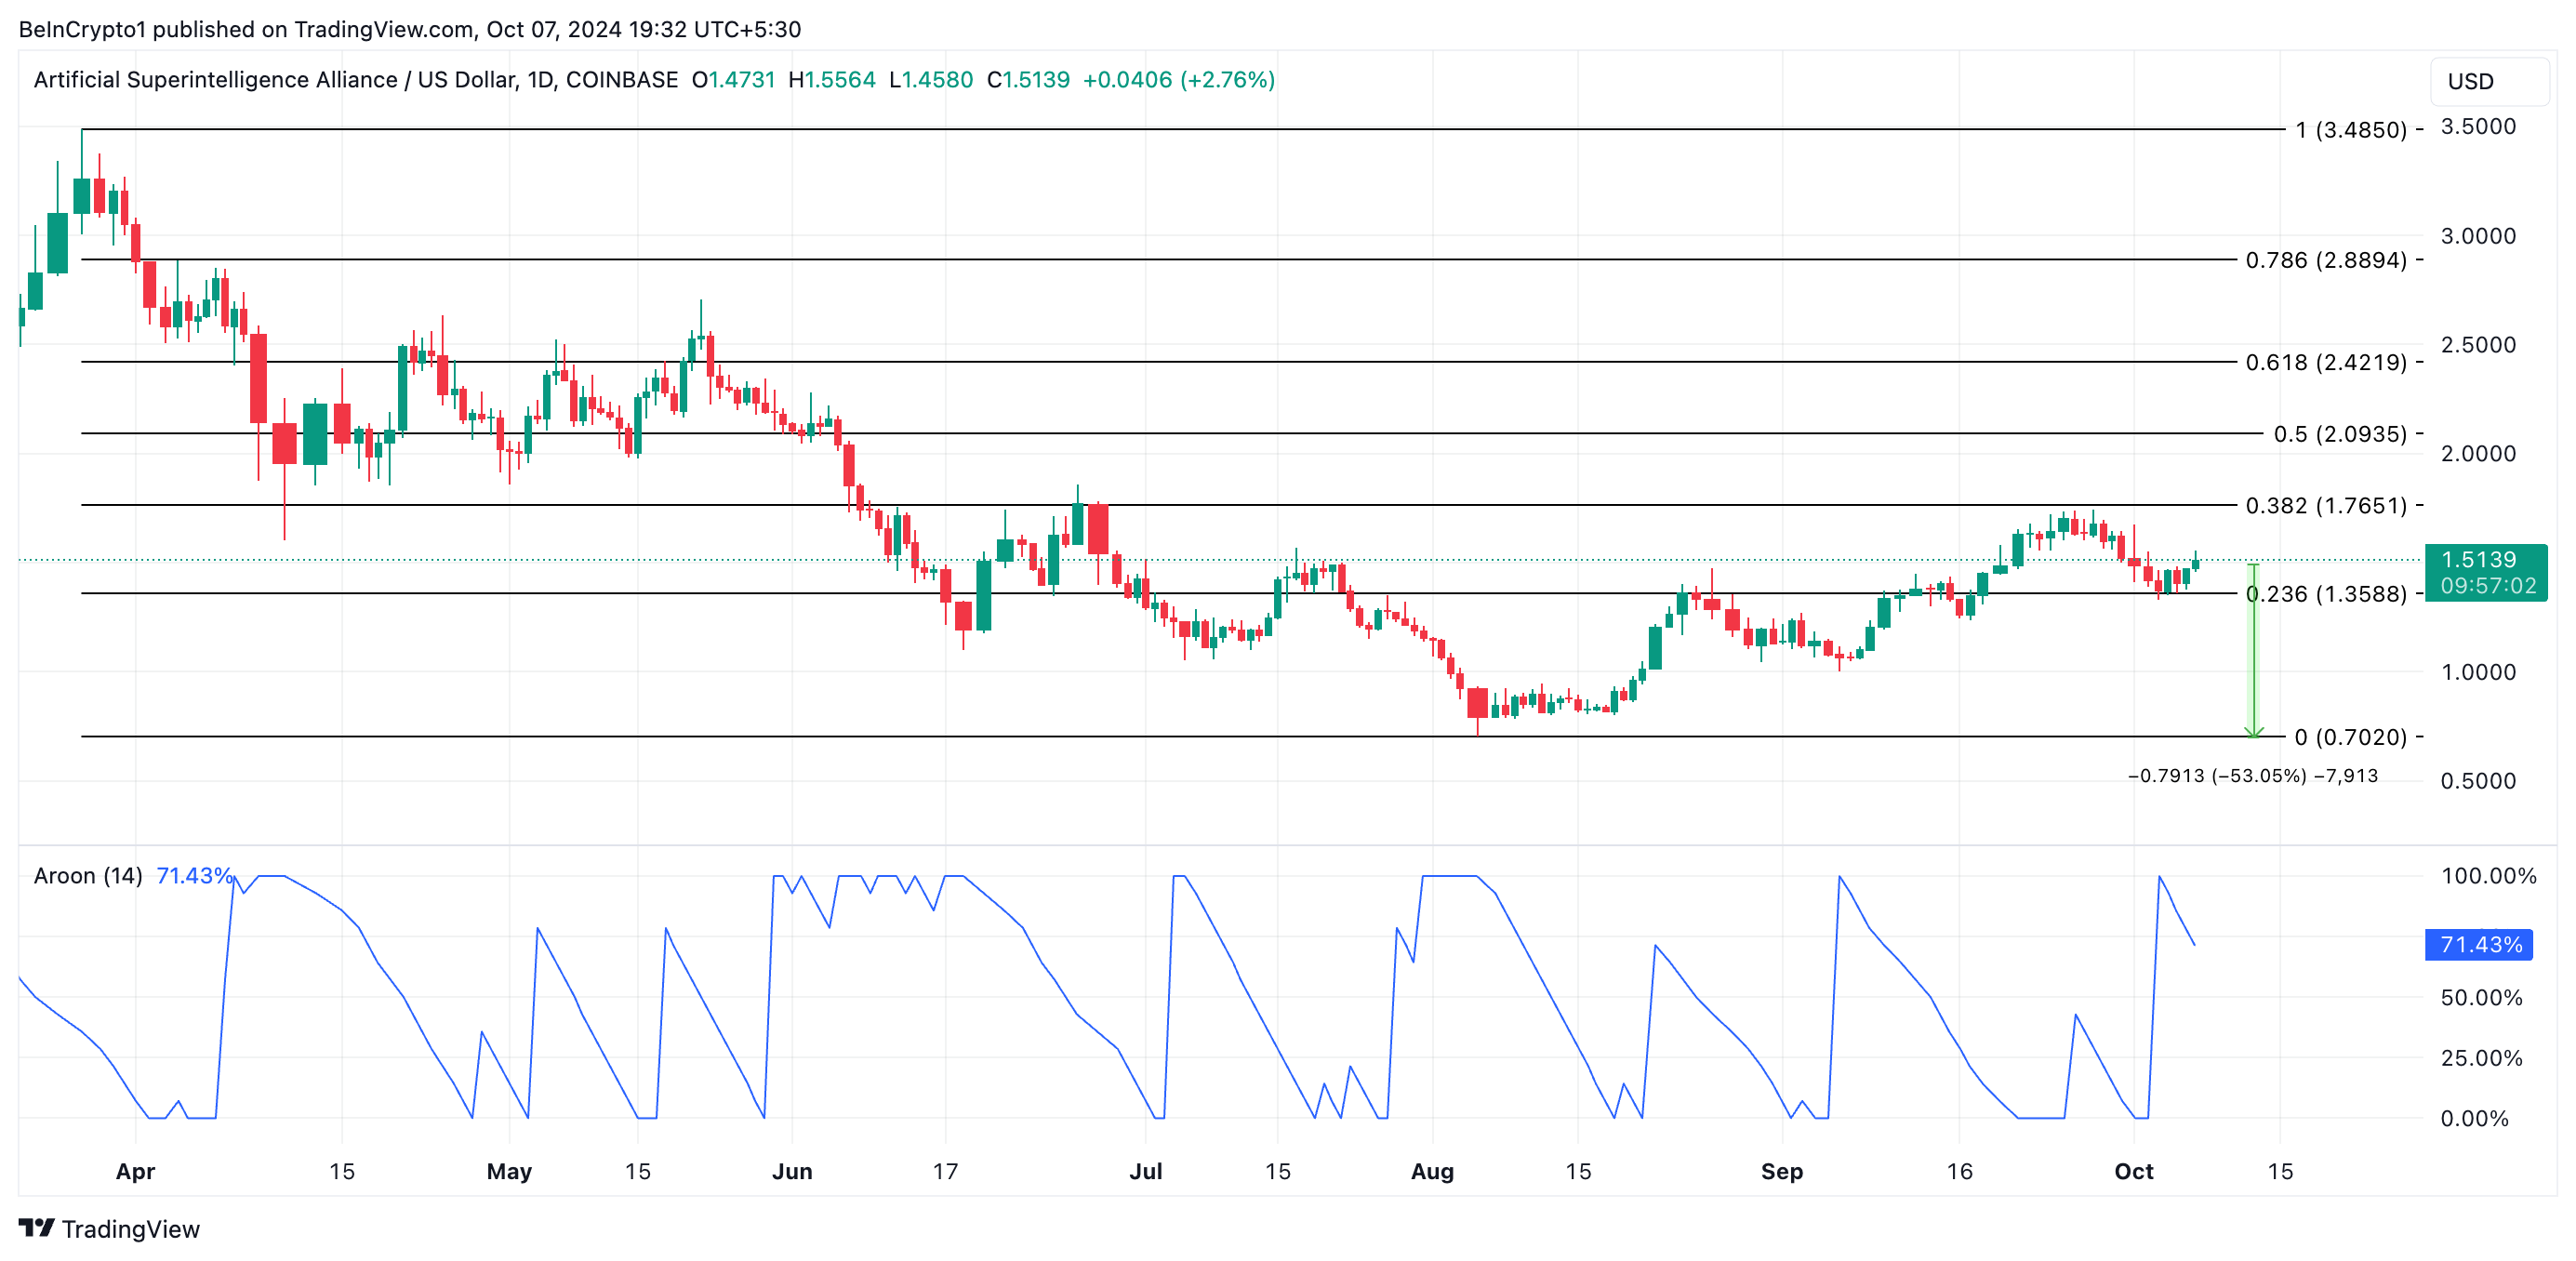Click the 3.5000 price scale label
The image size is (2576, 1261).
pyautogui.click(x=2477, y=127)
